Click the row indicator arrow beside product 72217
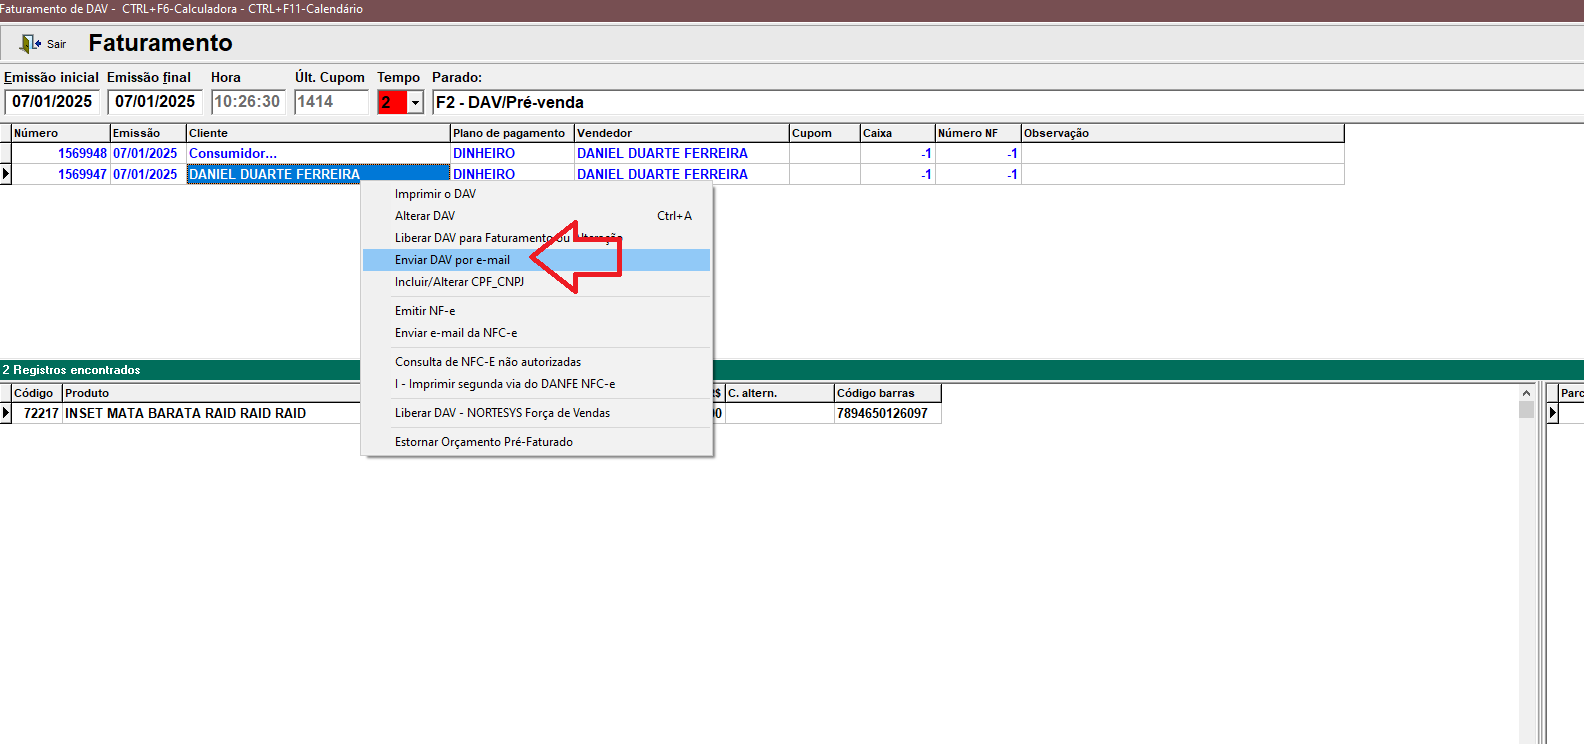This screenshot has height=744, width=1584. pos(6,413)
